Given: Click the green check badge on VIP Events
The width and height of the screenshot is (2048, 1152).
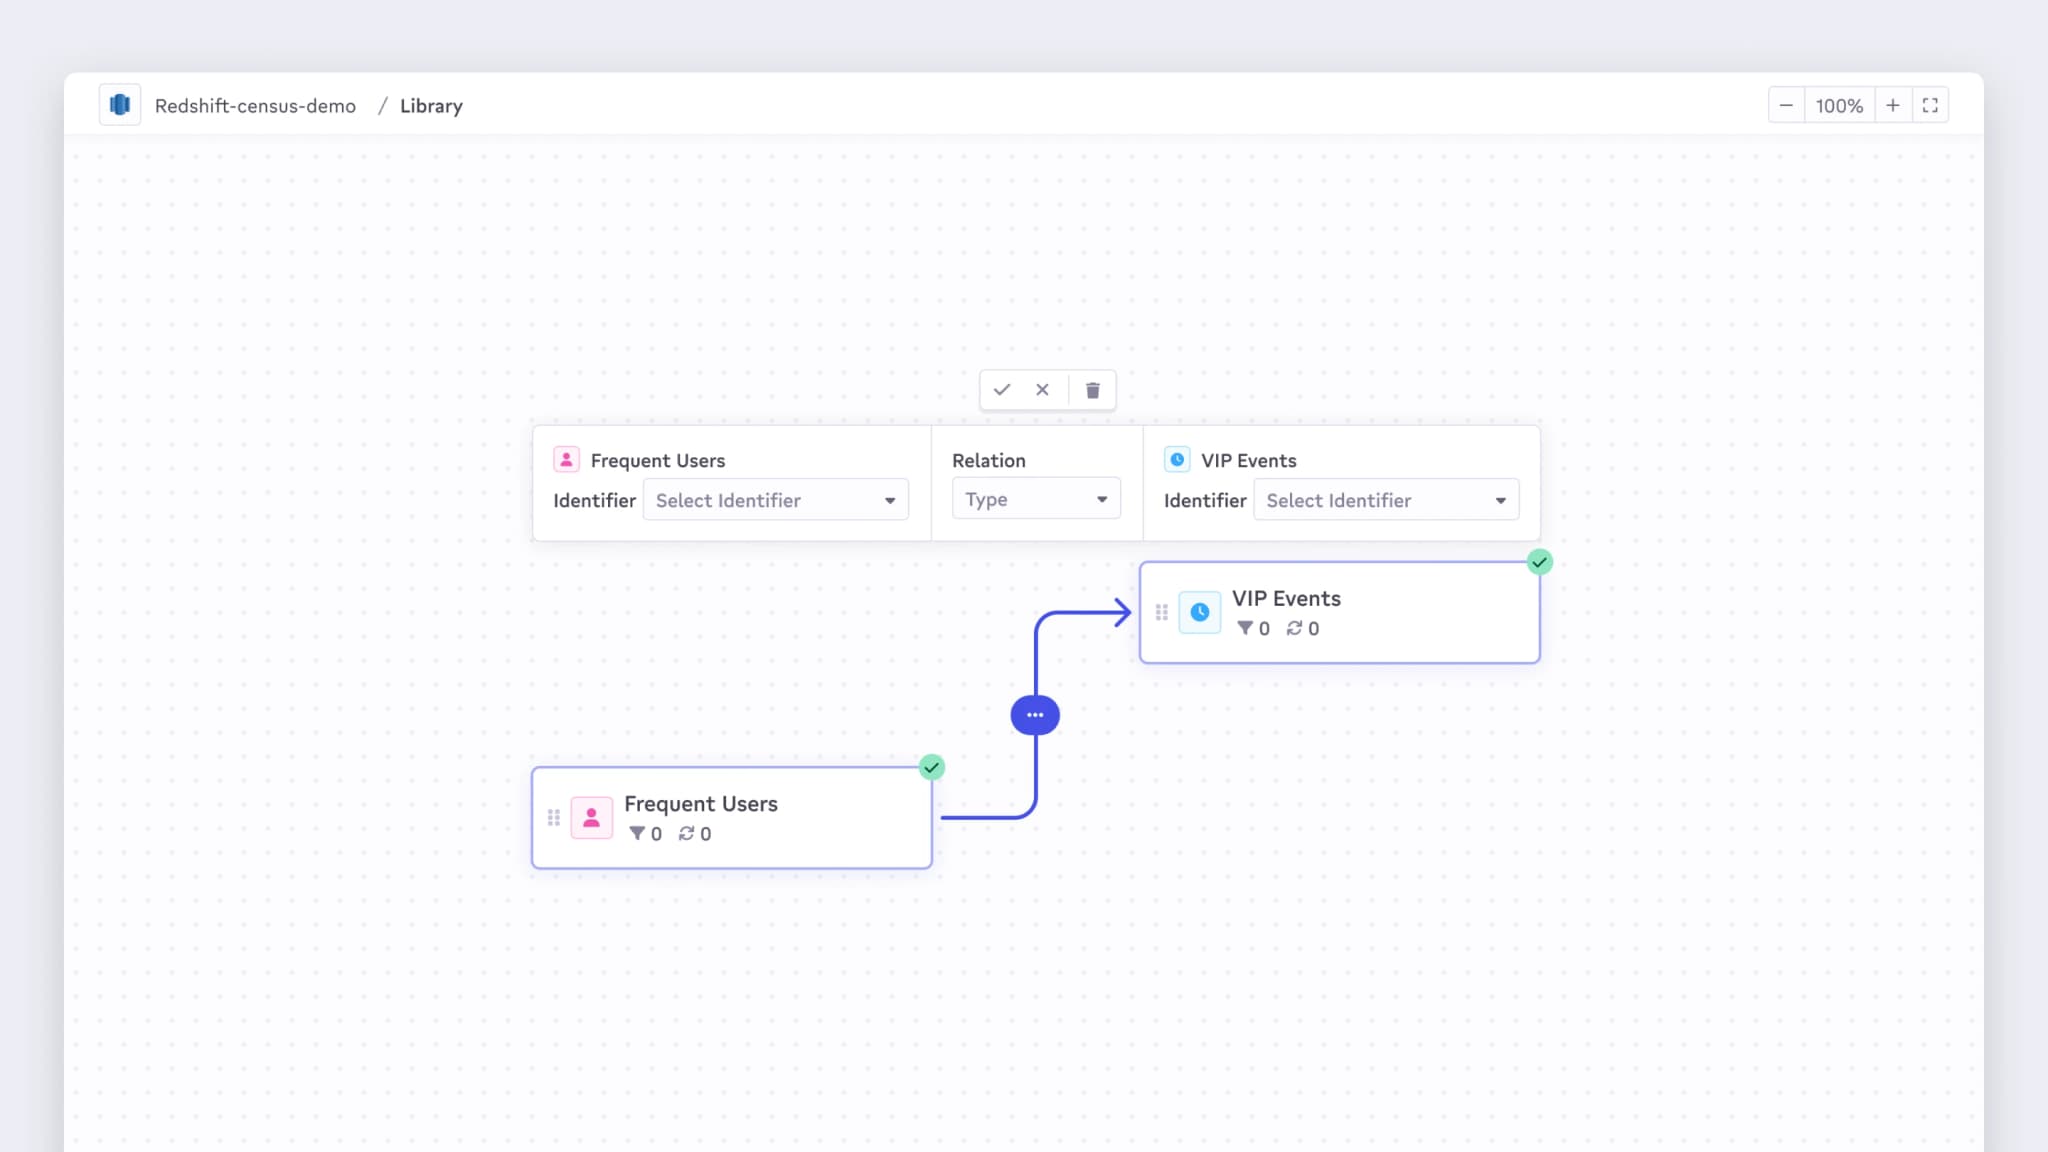Looking at the screenshot, I should pos(1540,562).
